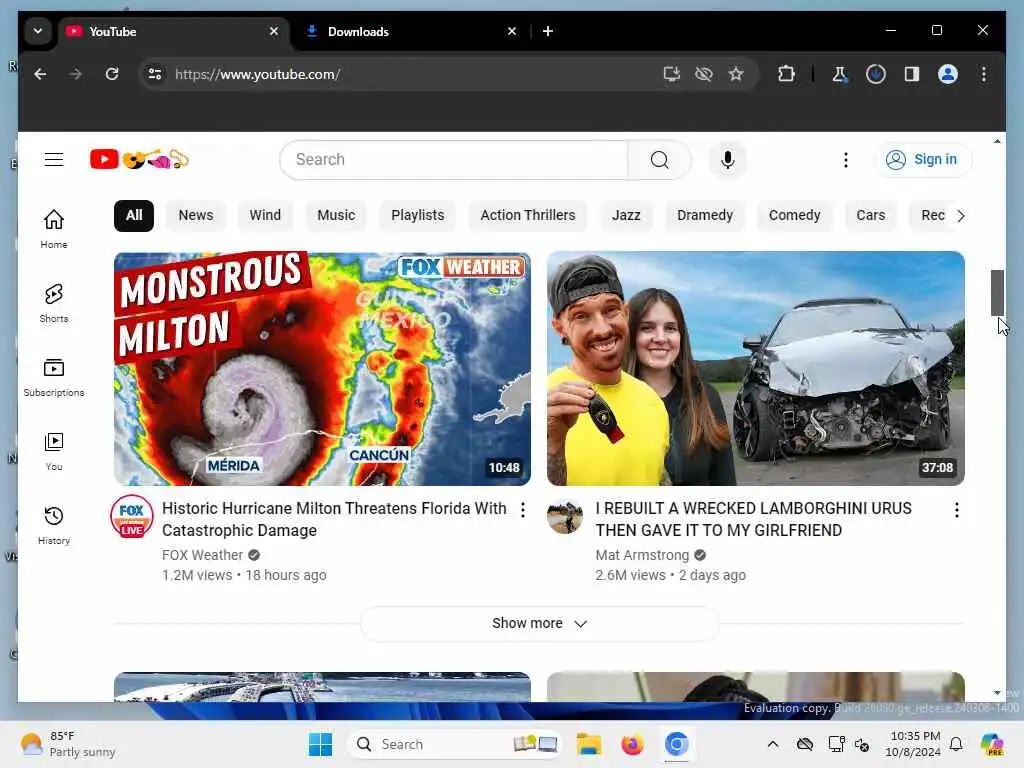Click the YouTube search input field

(x=454, y=160)
